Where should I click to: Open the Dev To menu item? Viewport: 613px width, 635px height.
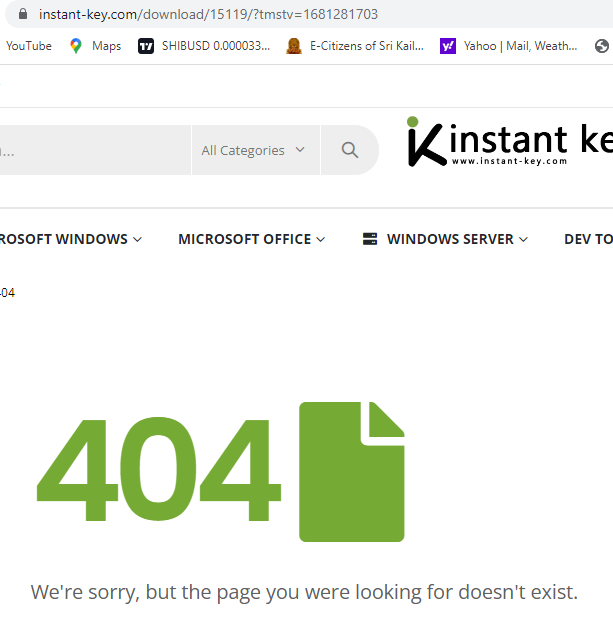[588, 239]
